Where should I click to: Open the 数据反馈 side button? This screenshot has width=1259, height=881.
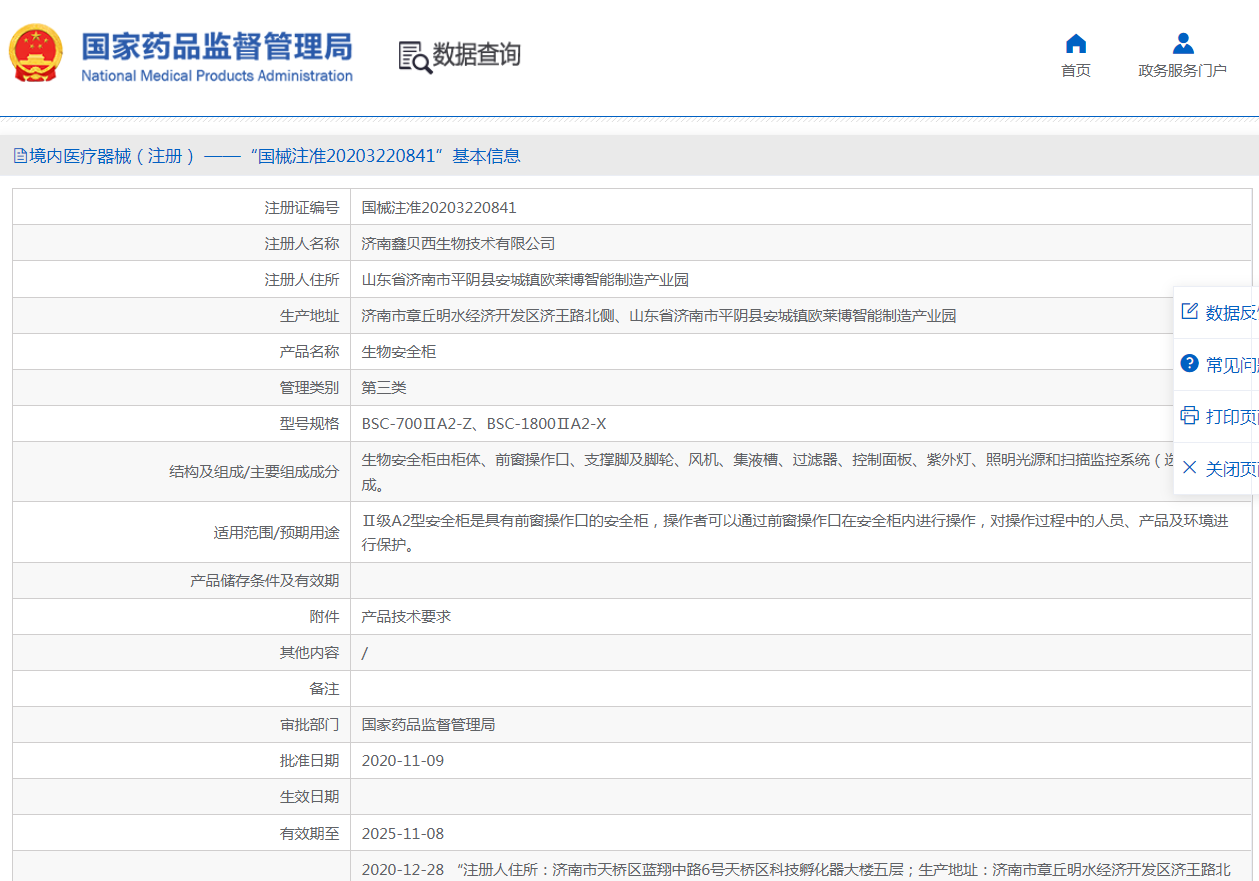(x=1216, y=312)
